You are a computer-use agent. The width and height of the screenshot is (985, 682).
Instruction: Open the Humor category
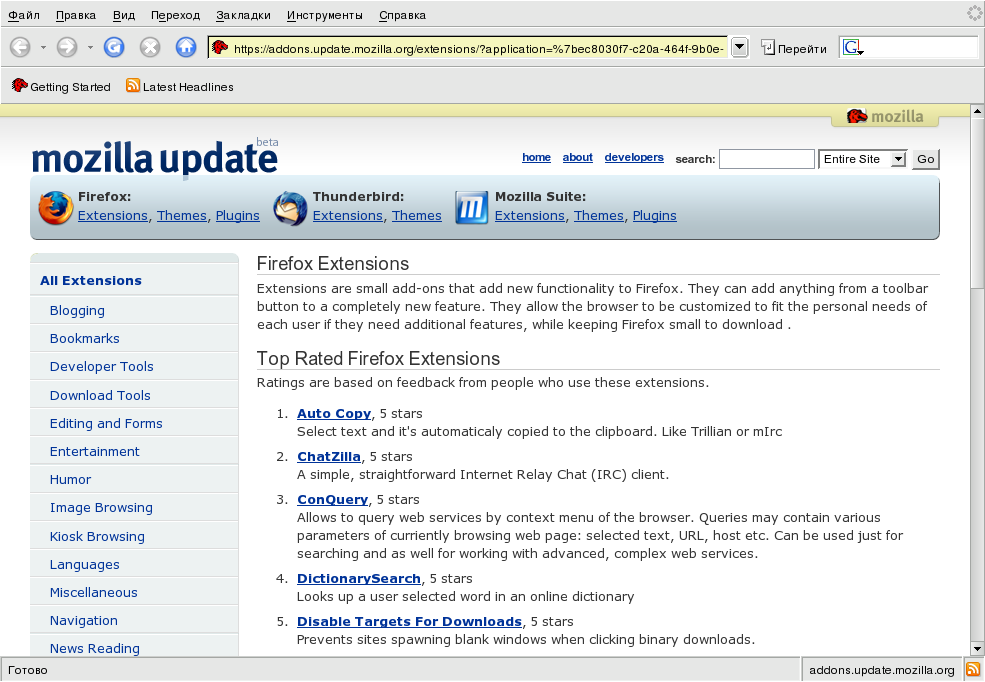tap(70, 479)
